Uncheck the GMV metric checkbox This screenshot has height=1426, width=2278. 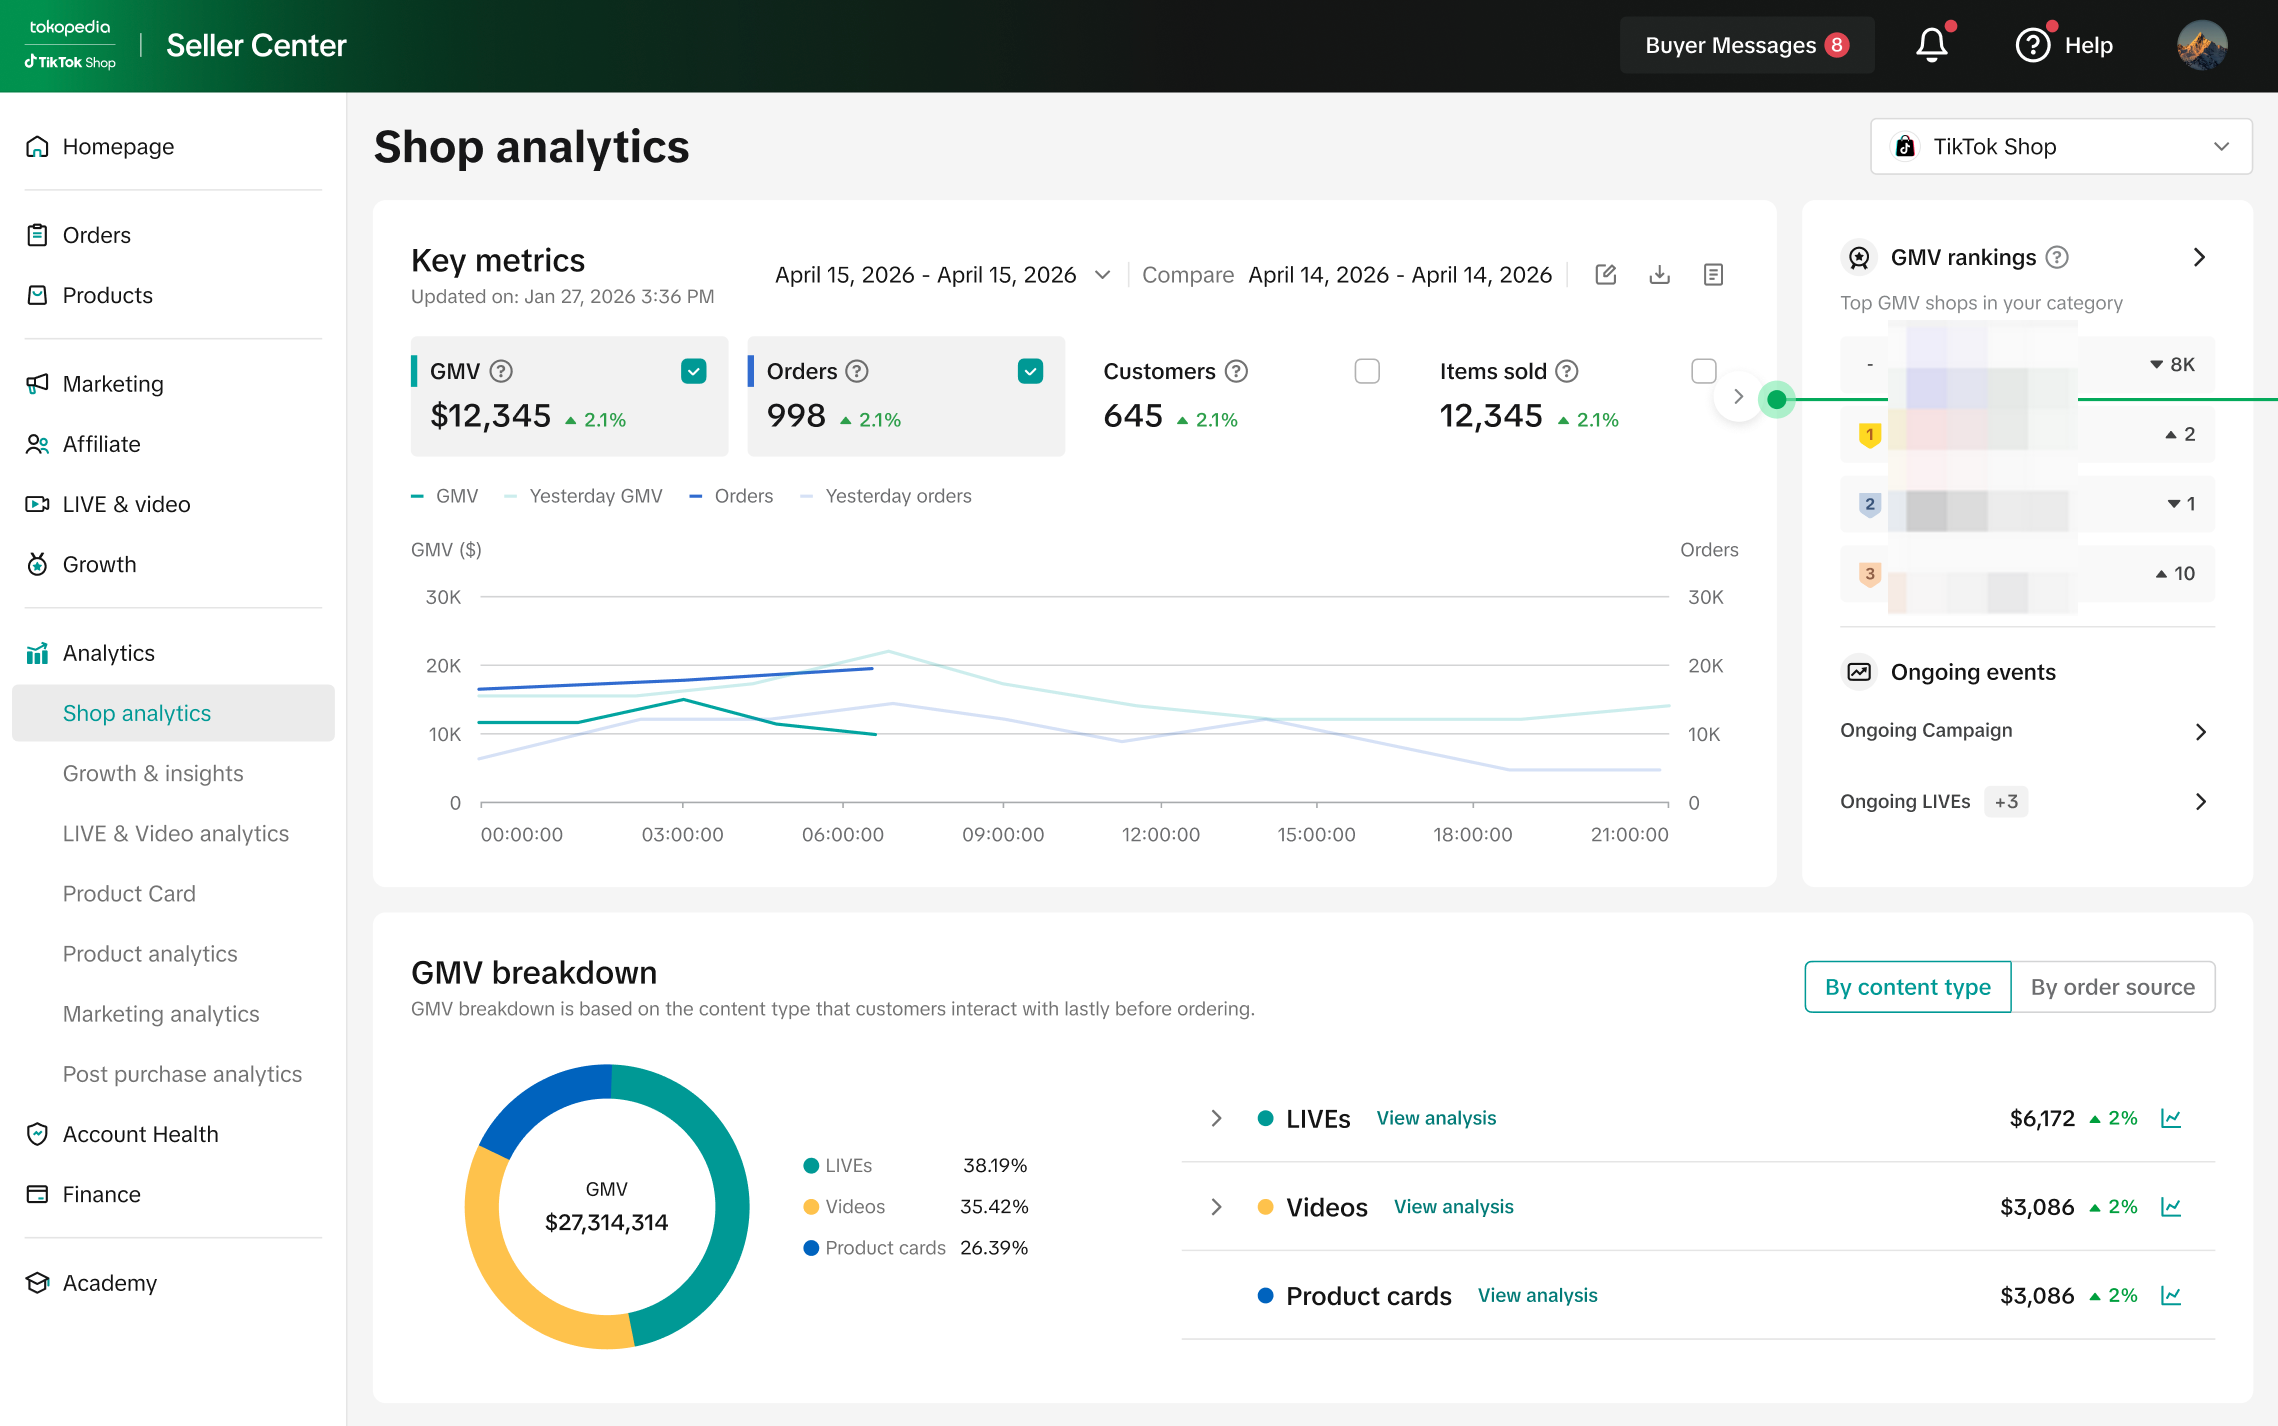click(694, 371)
